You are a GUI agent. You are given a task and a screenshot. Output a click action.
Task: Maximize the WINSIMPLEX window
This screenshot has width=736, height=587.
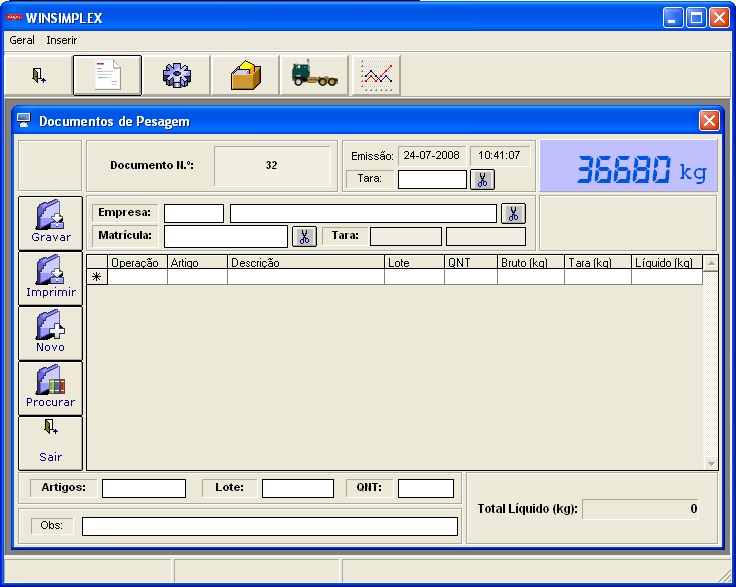click(x=696, y=18)
